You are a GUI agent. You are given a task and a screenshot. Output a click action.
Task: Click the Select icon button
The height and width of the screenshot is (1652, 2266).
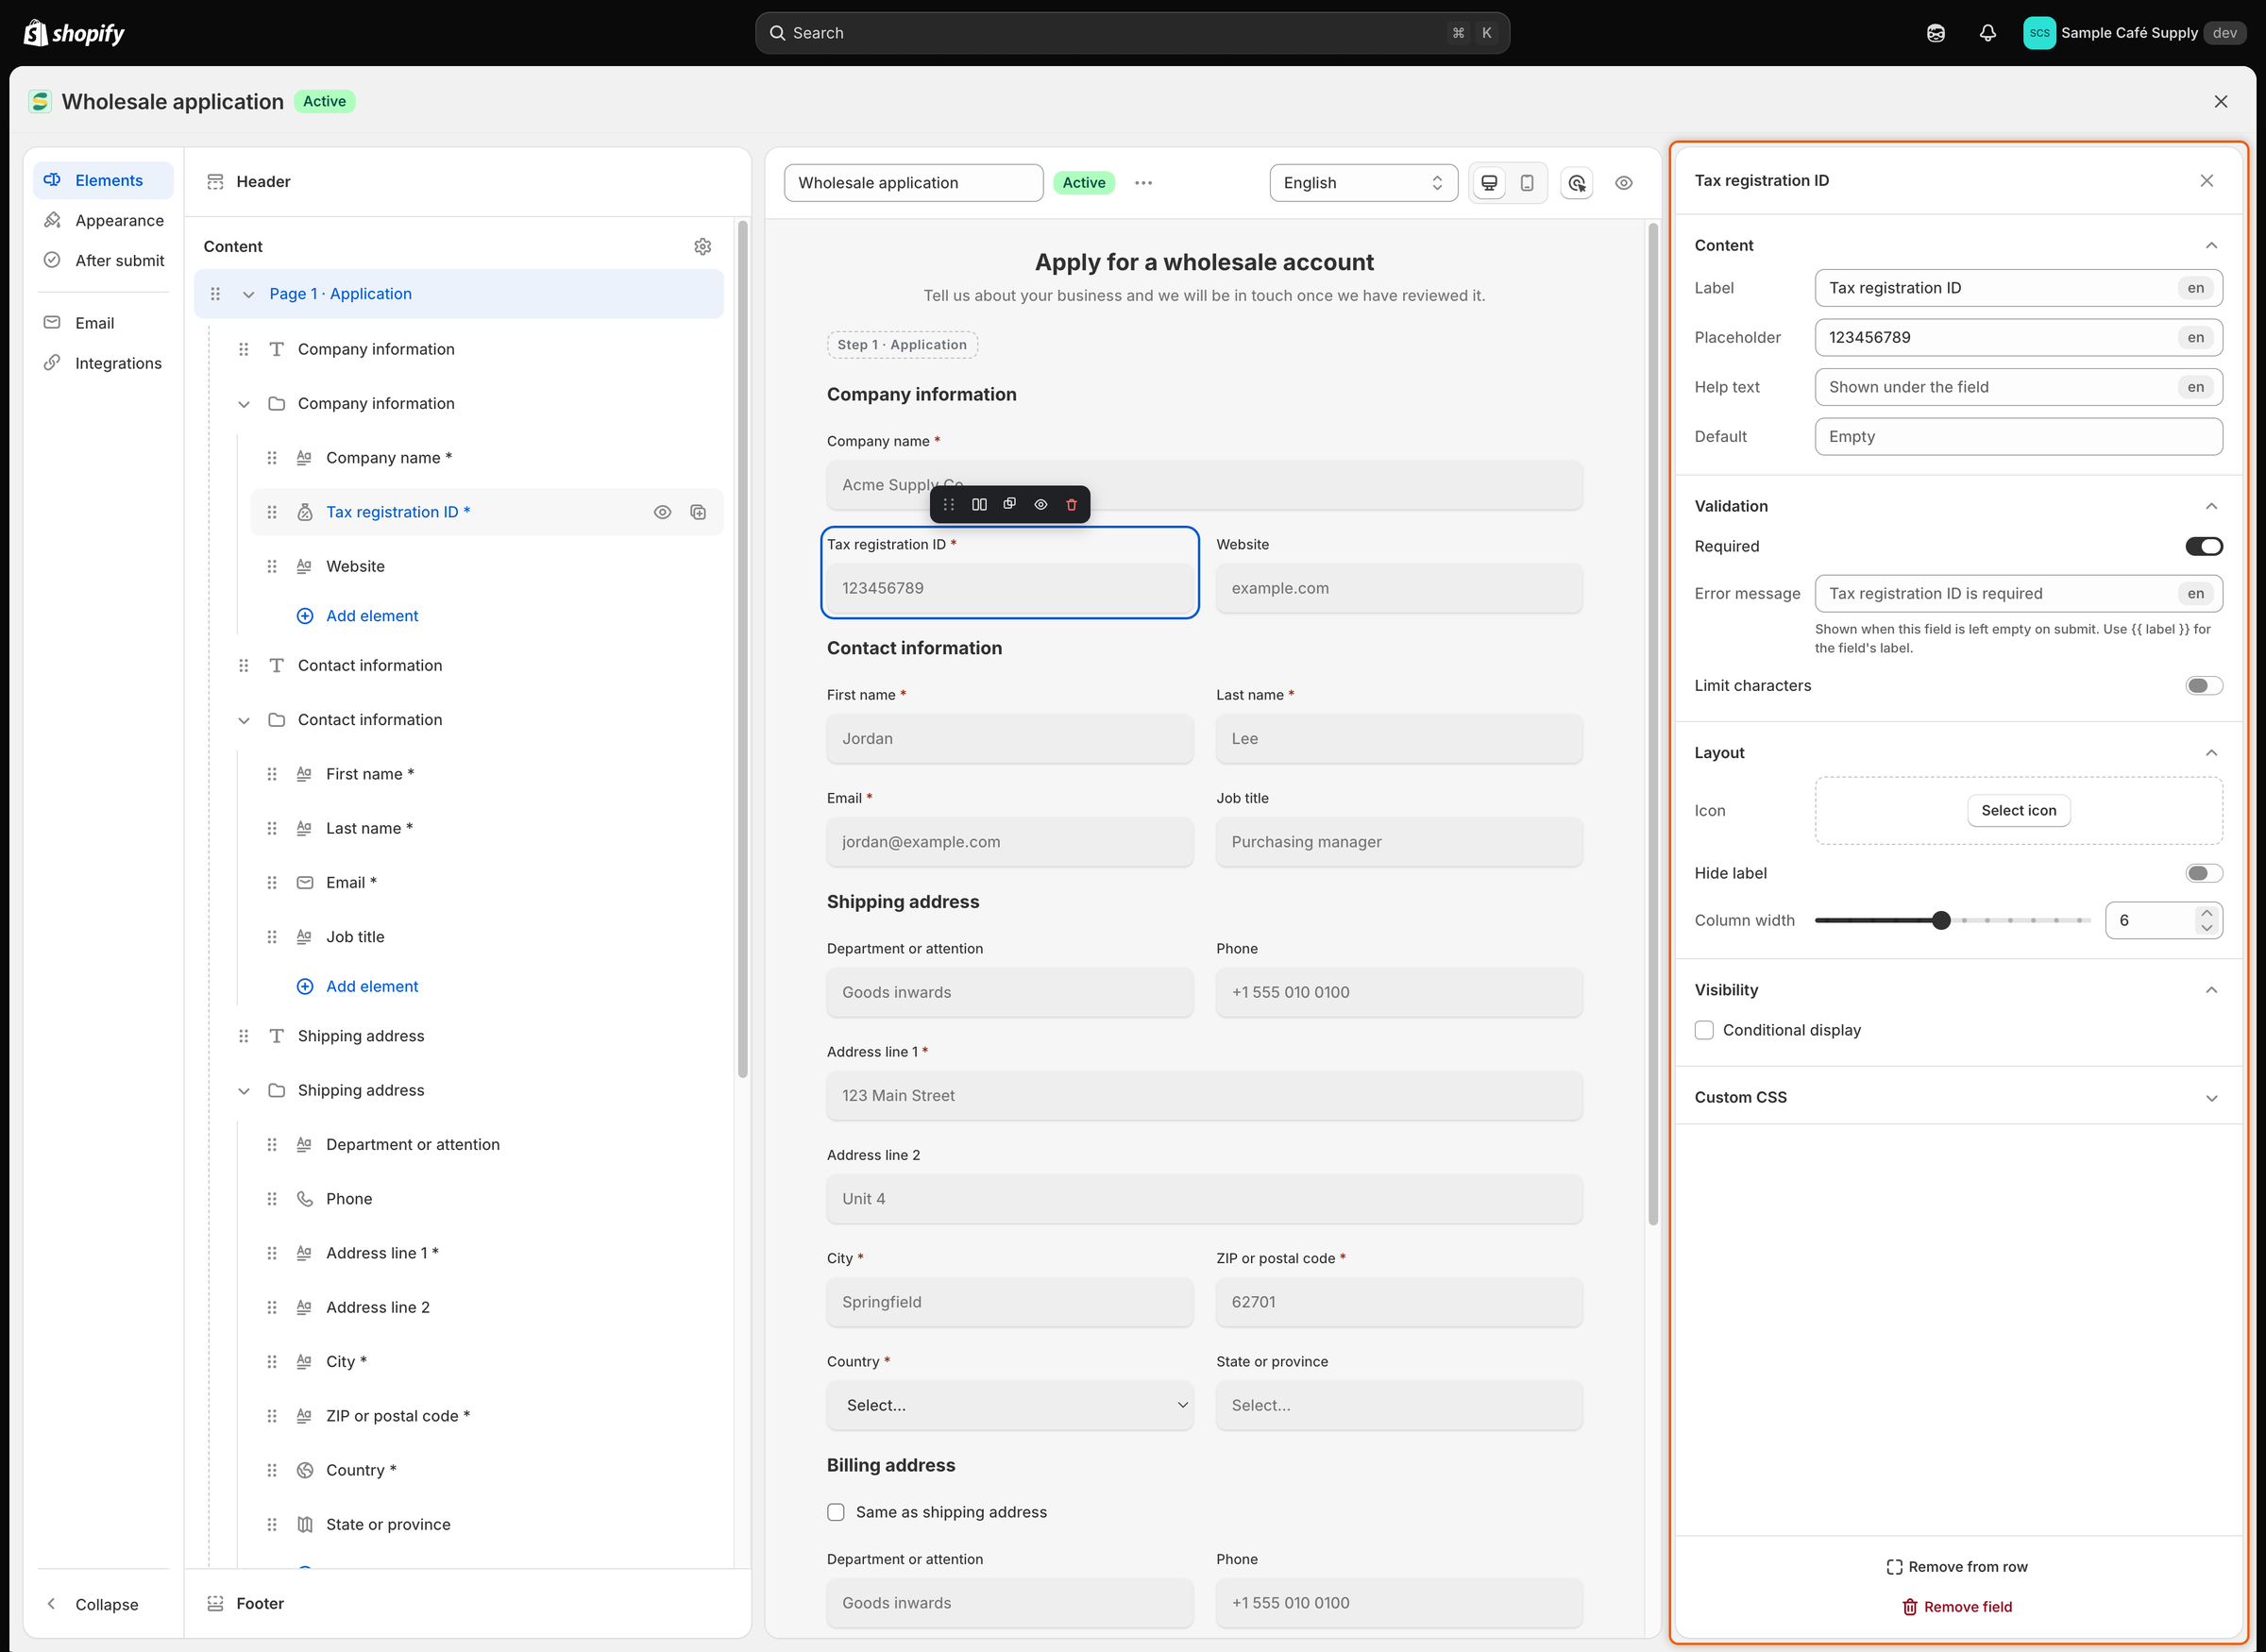pos(2018,811)
